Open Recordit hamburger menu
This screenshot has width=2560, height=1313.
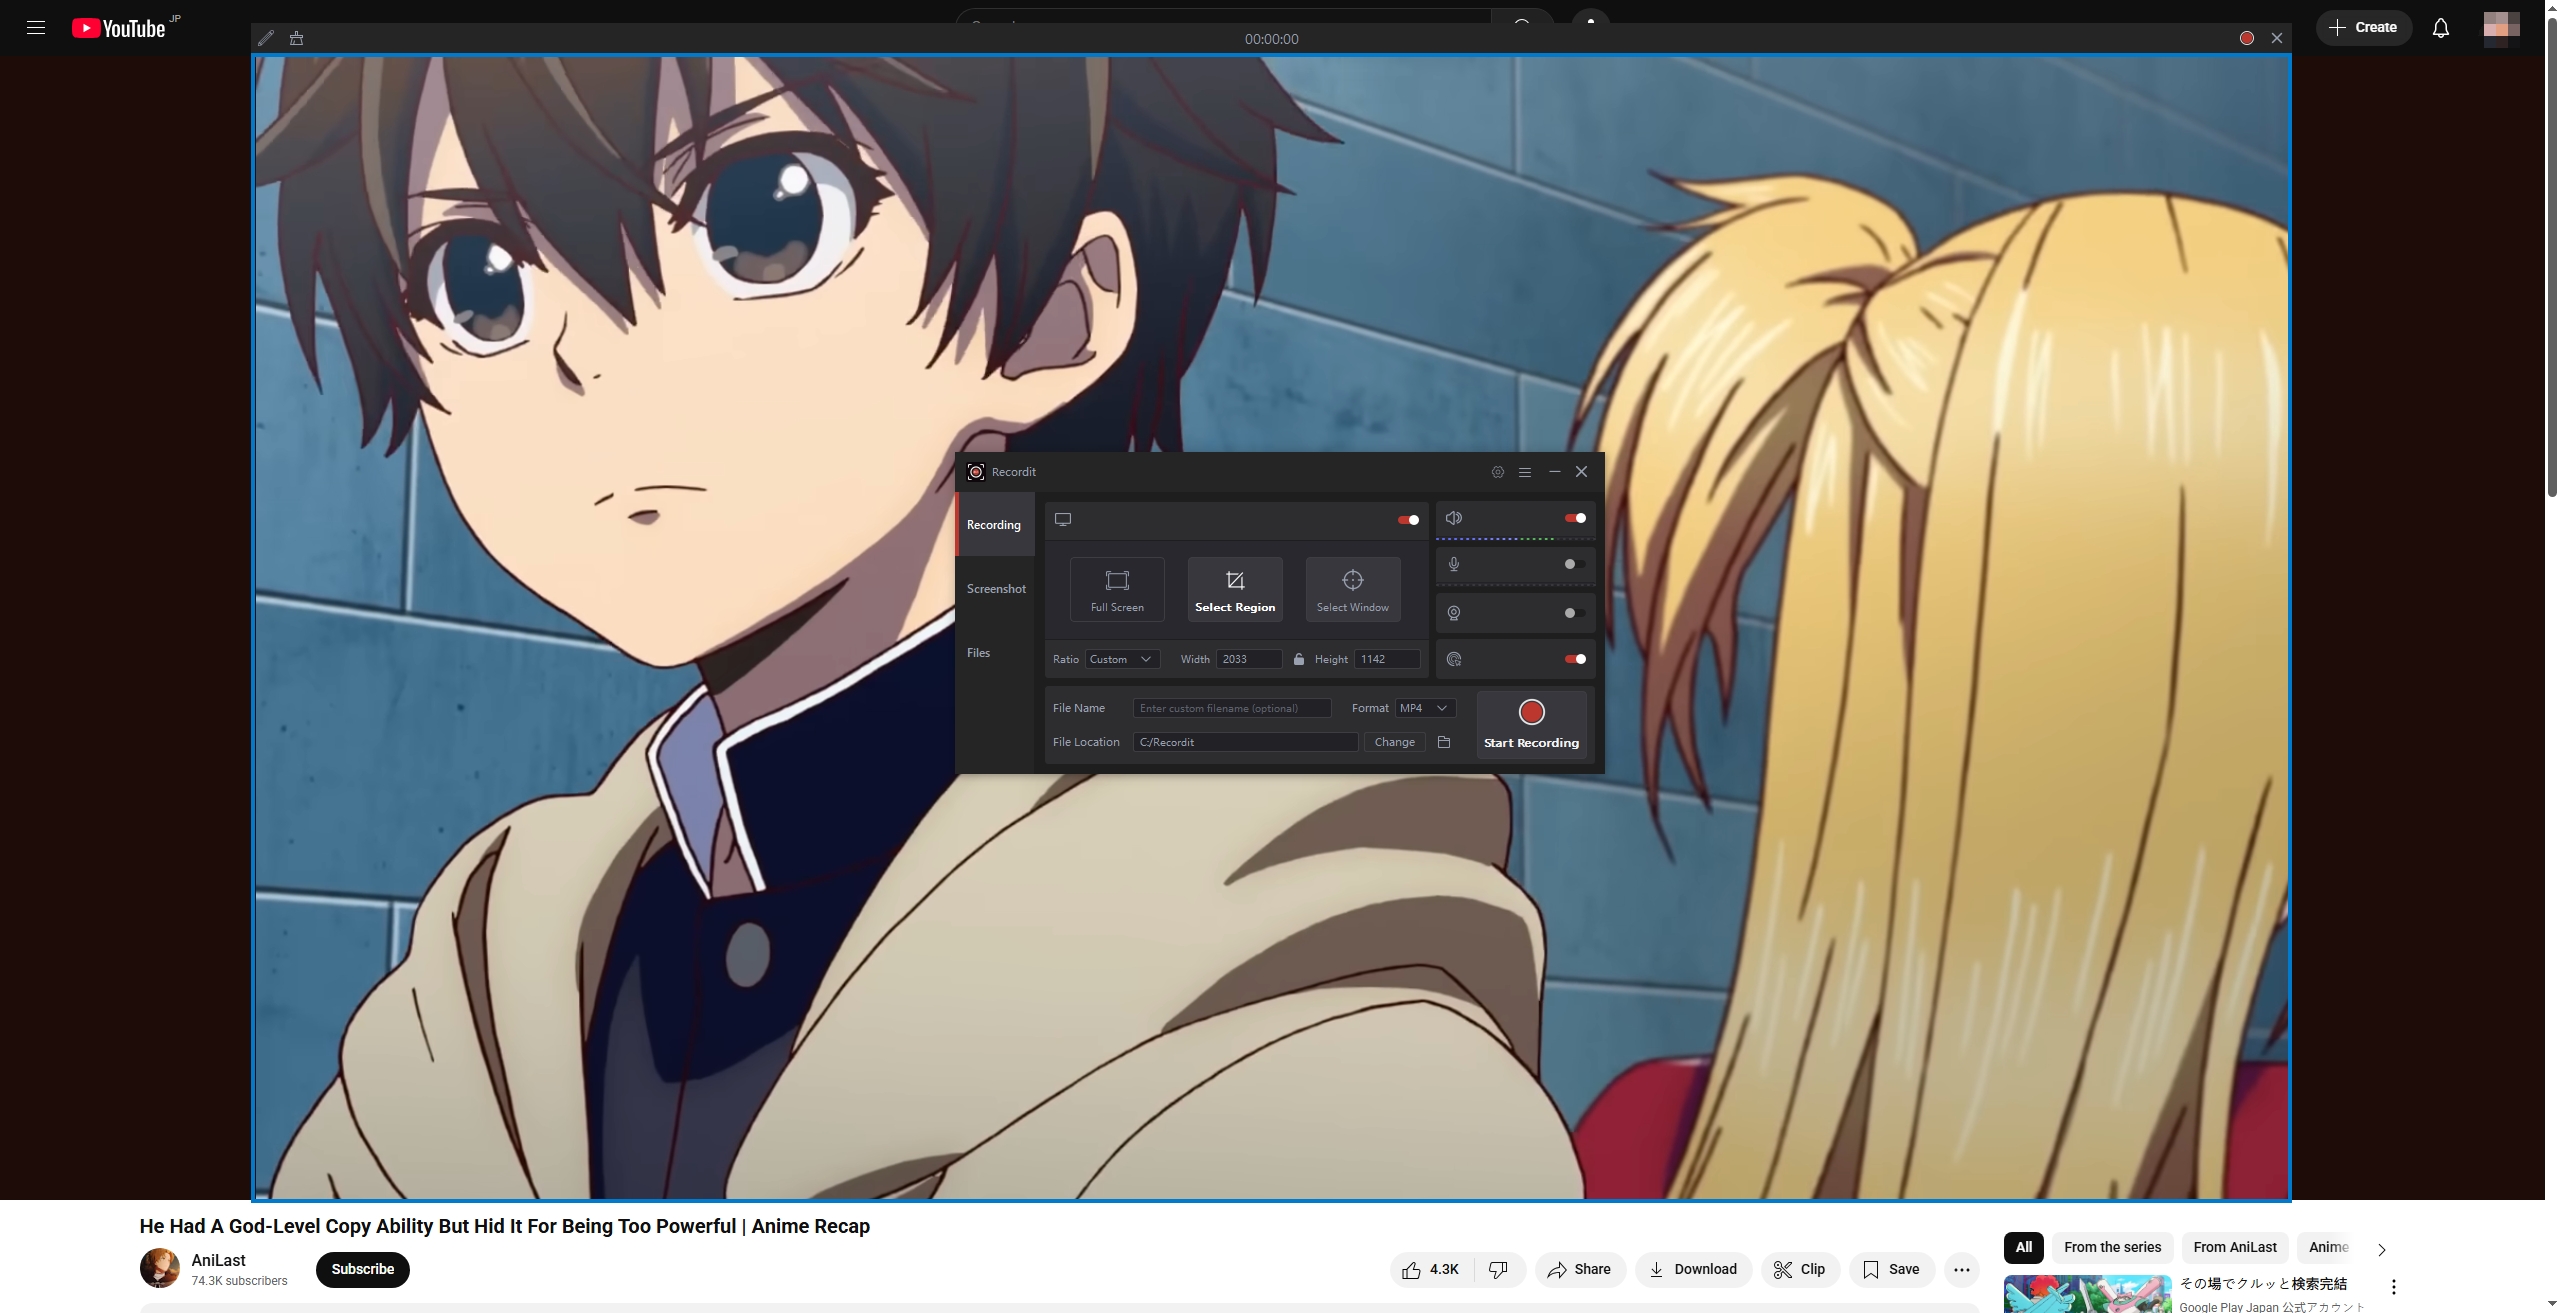(1525, 472)
